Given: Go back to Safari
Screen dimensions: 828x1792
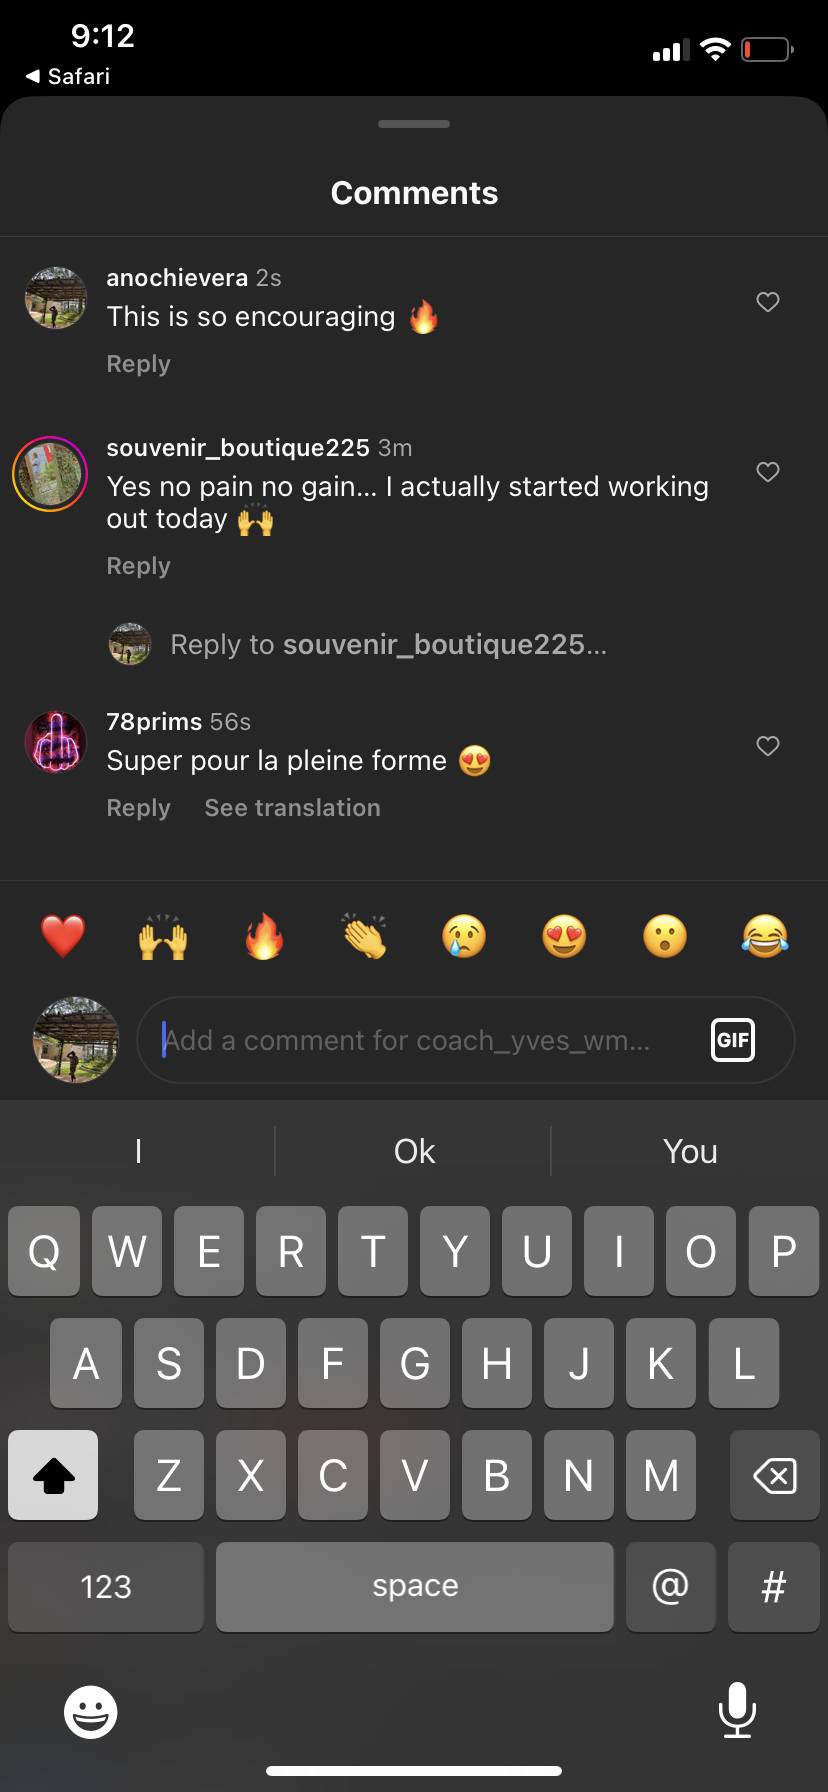Looking at the screenshot, I should (x=68, y=76).
